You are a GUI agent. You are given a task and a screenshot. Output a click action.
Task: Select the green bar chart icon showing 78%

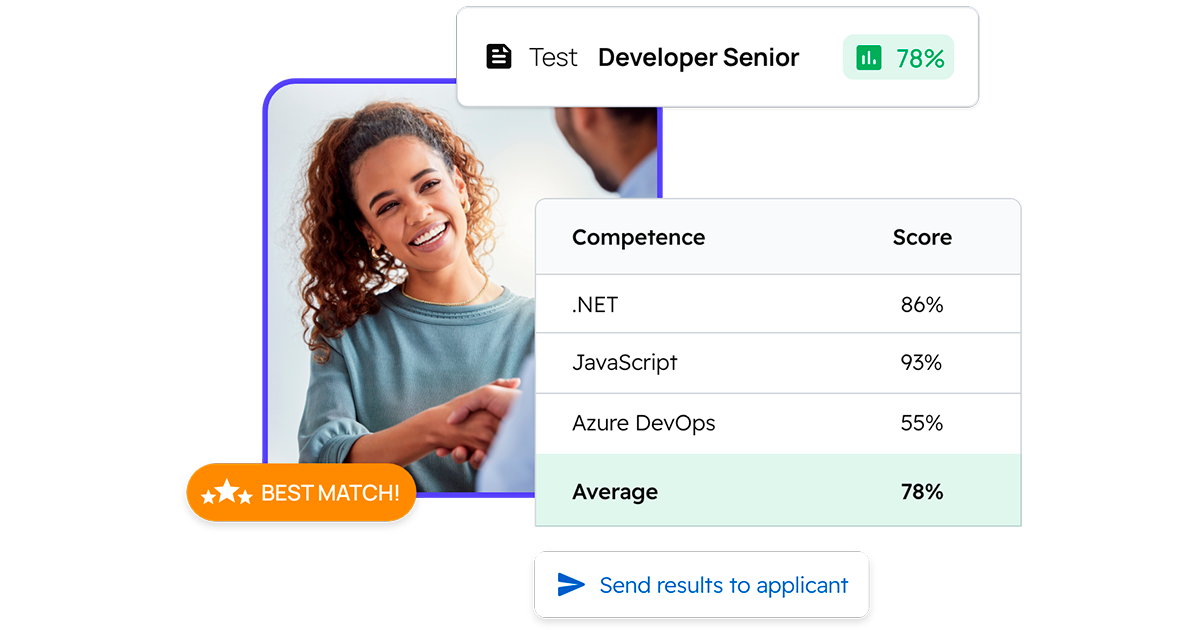pos(870,57)
